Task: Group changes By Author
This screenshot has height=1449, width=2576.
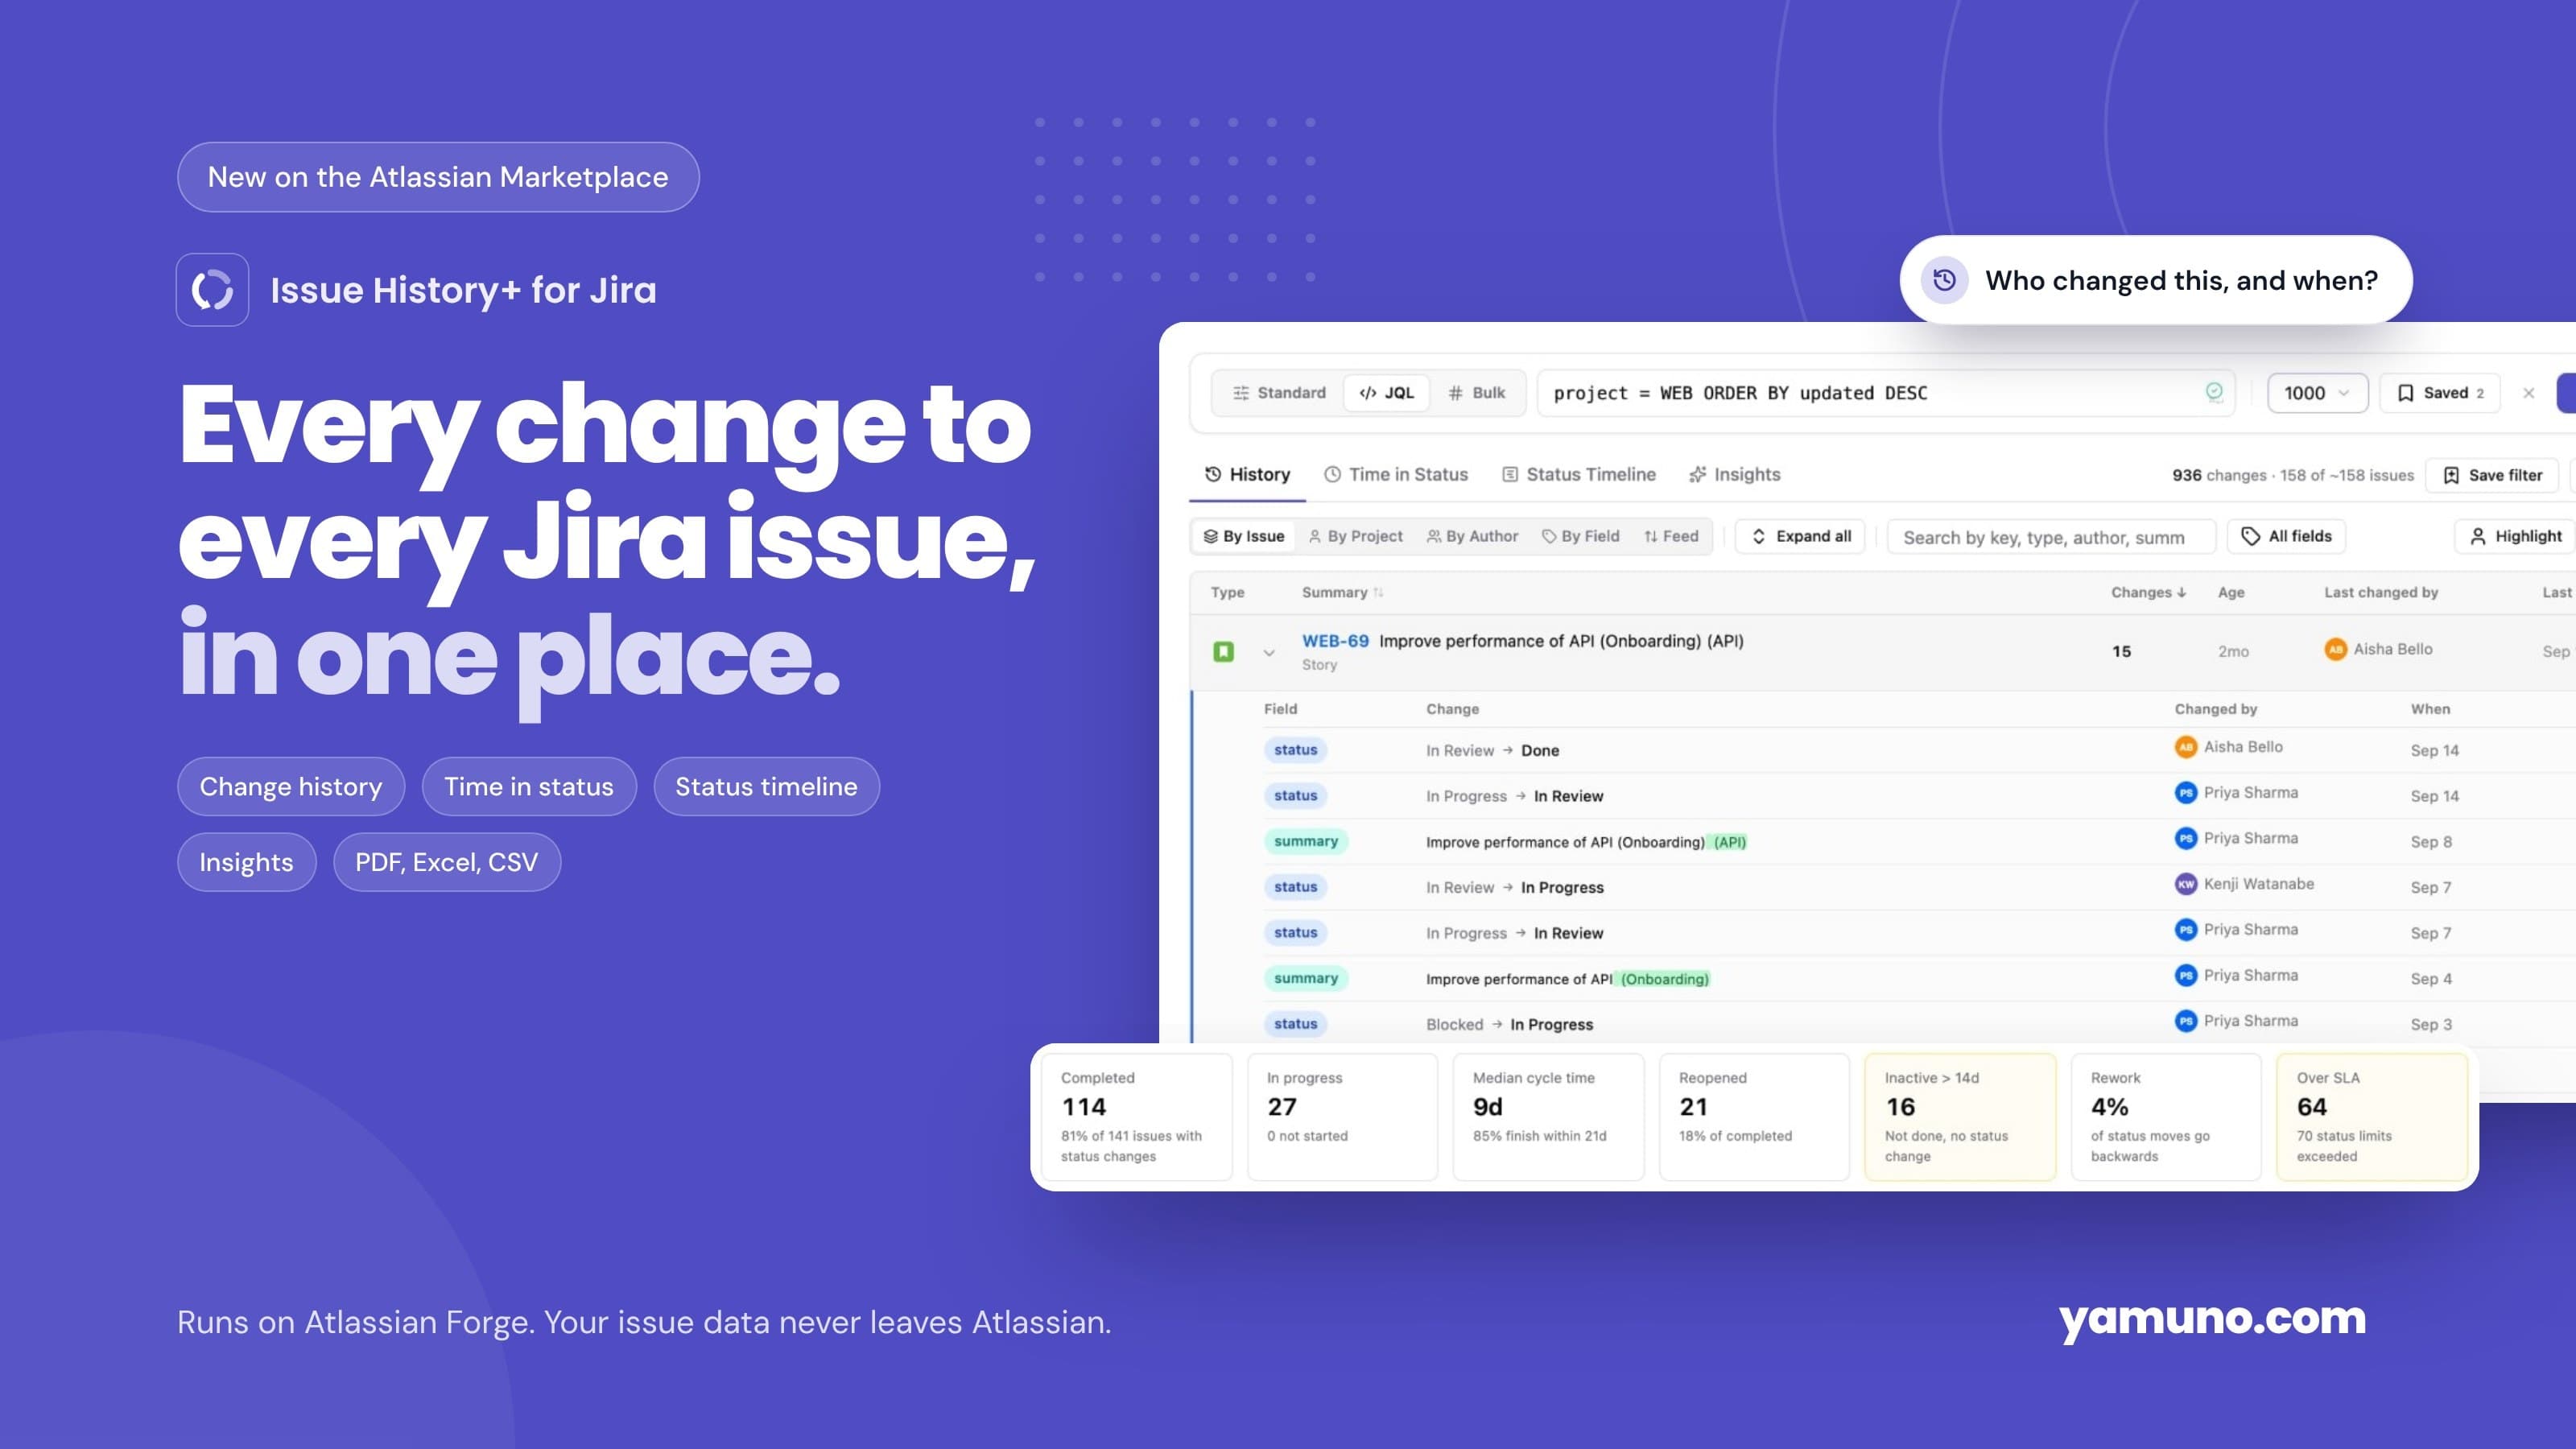Action: click(x=1472, y=536)
